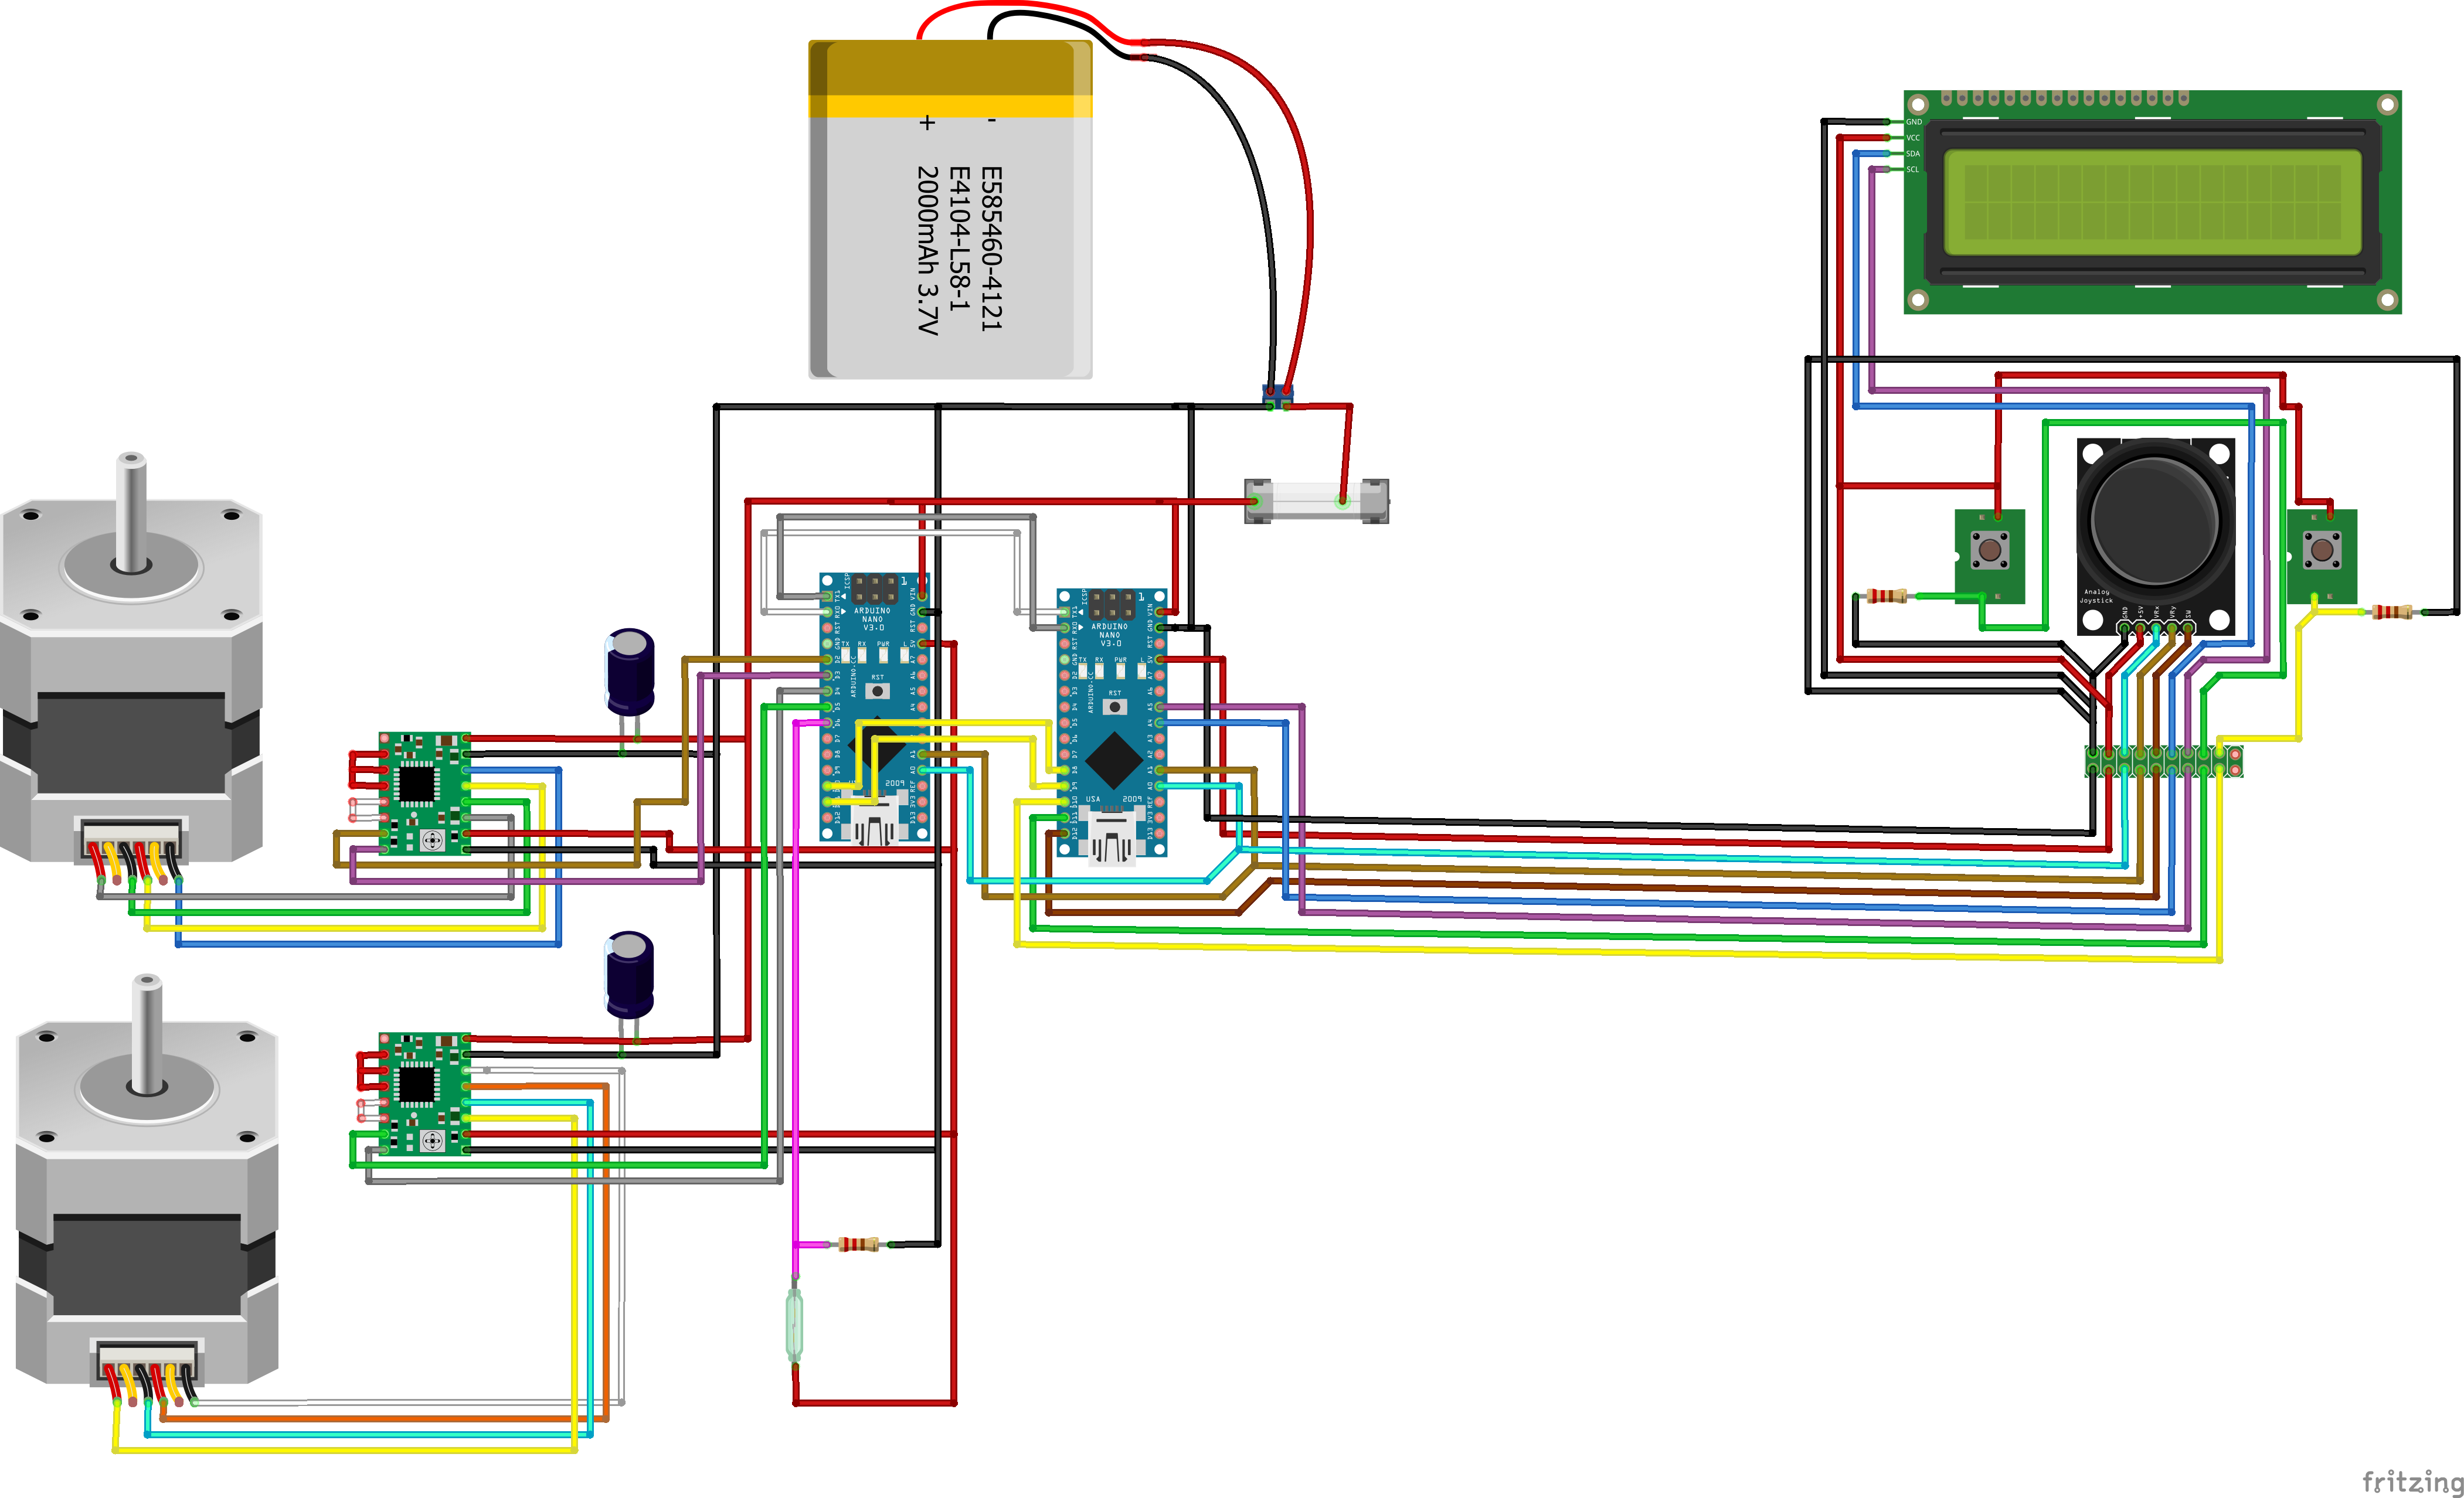
Task: Select the green LCD display module
Action: click(2152, 202)
